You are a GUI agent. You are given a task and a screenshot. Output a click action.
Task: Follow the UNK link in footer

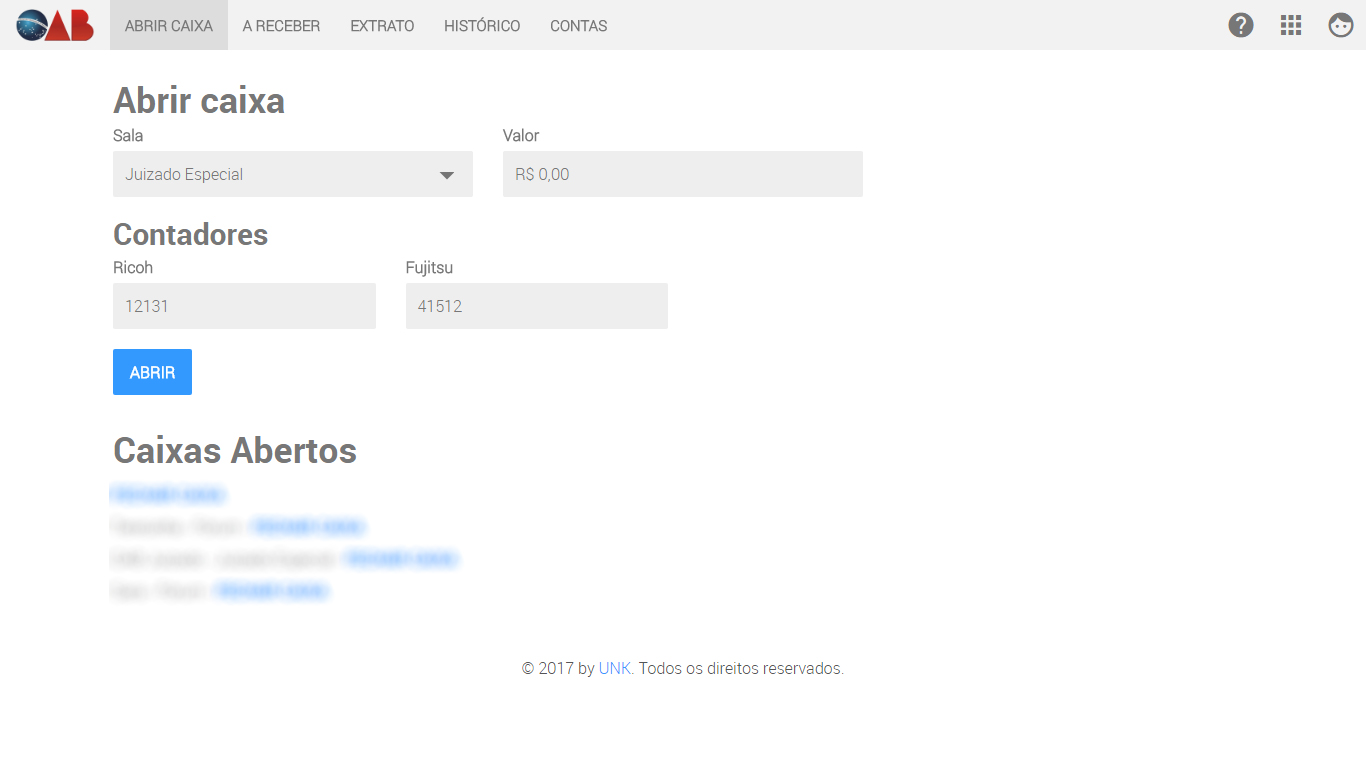coord(614,668)
